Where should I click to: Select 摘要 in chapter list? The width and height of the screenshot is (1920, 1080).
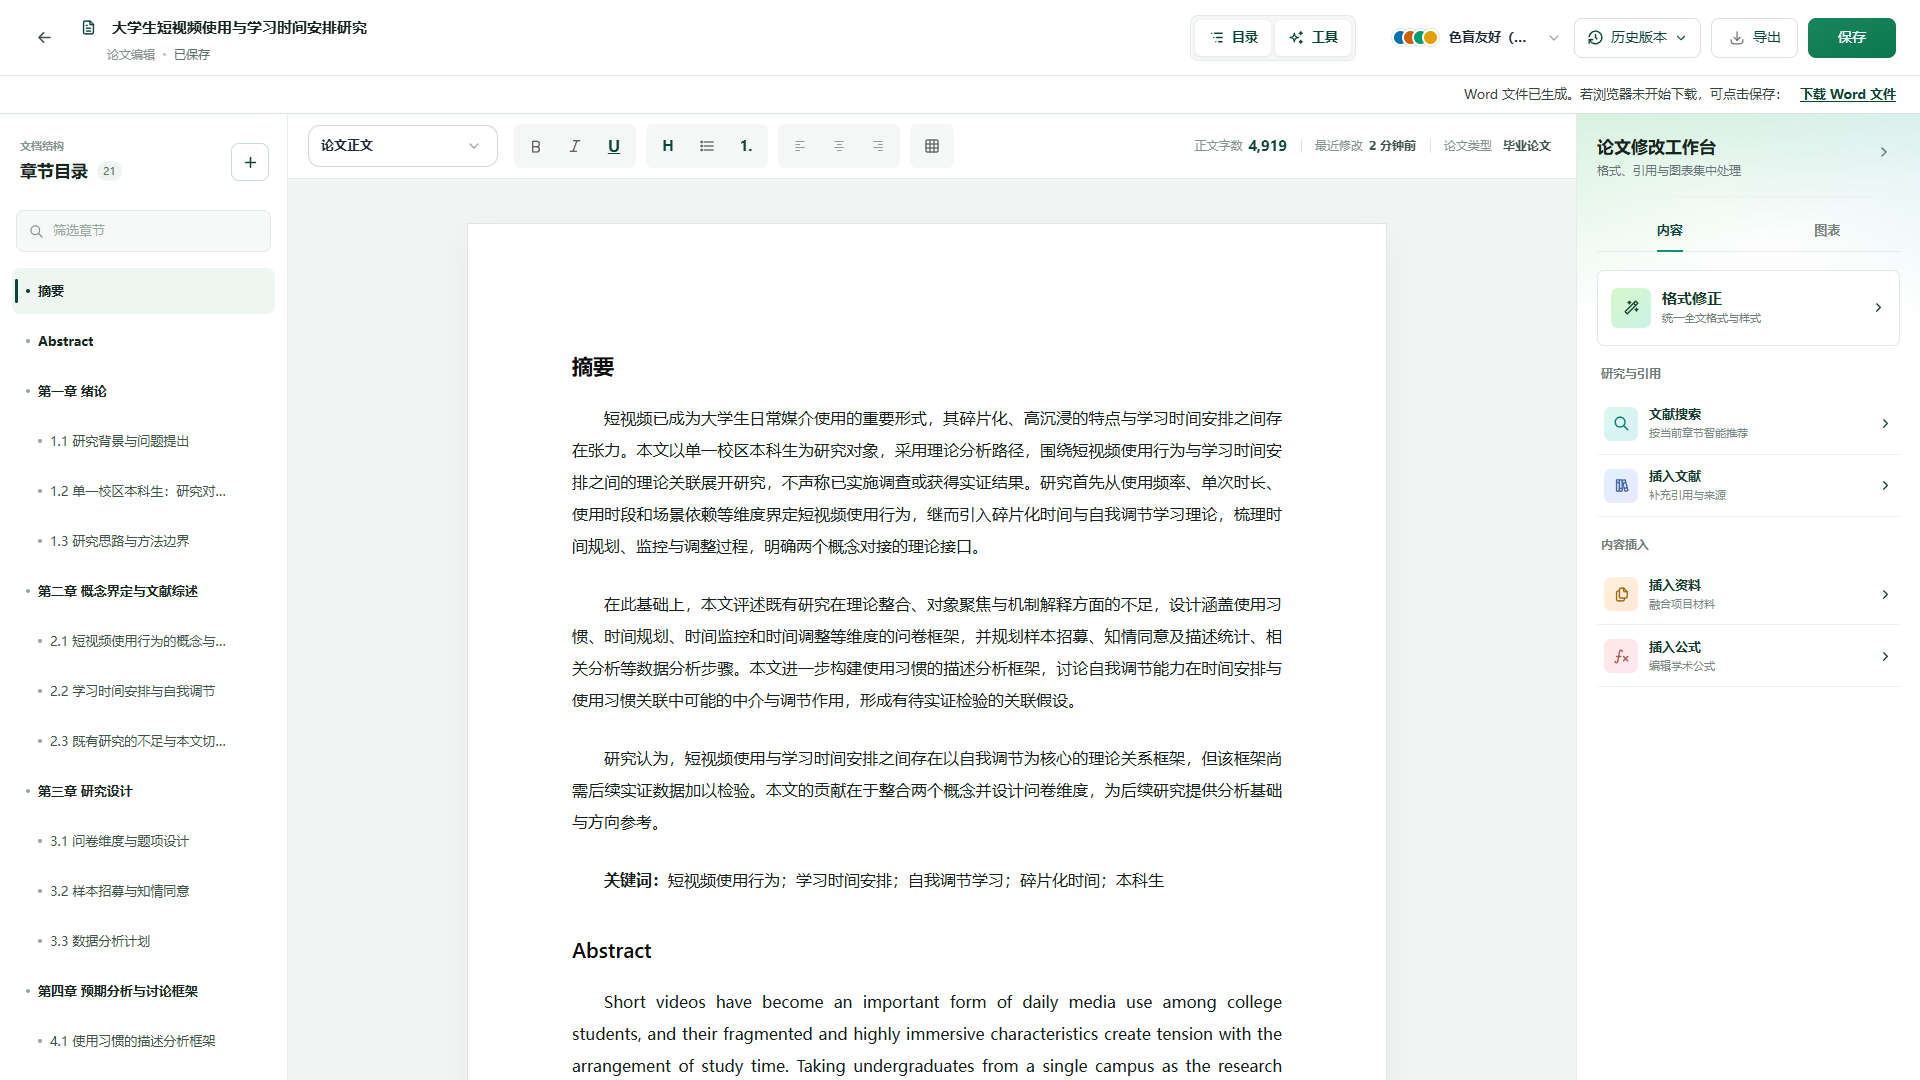tap(143, 291)
